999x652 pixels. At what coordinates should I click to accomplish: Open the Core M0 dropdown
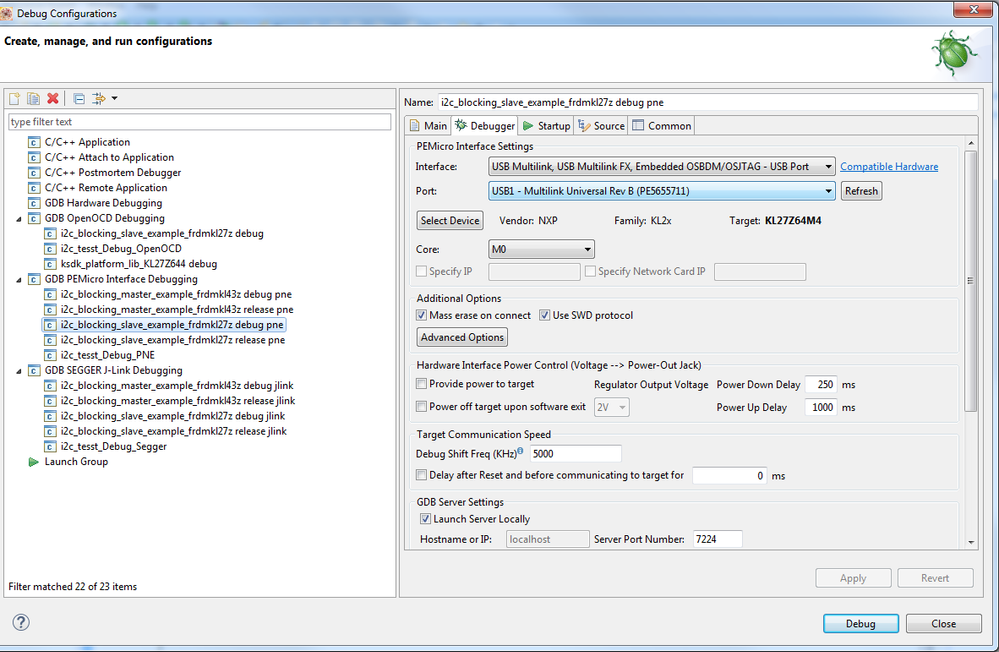tap(541, 249)
